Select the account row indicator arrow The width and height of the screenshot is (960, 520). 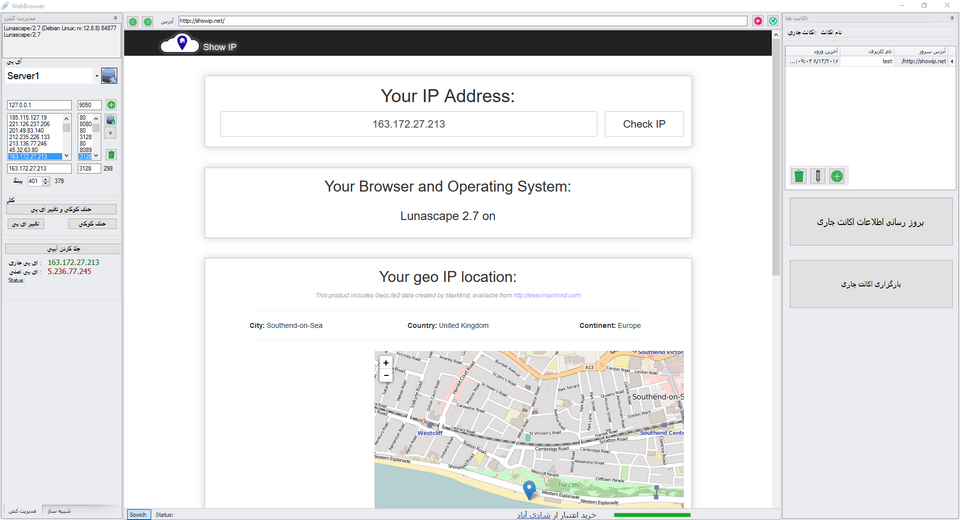(951, 62)
